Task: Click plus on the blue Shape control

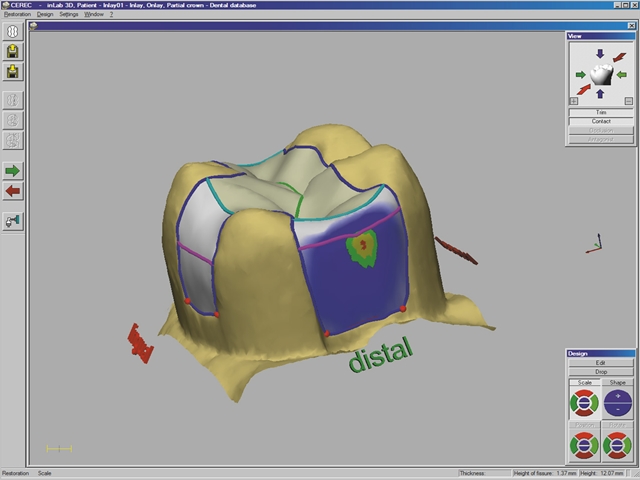Action: tap(617, 396)
